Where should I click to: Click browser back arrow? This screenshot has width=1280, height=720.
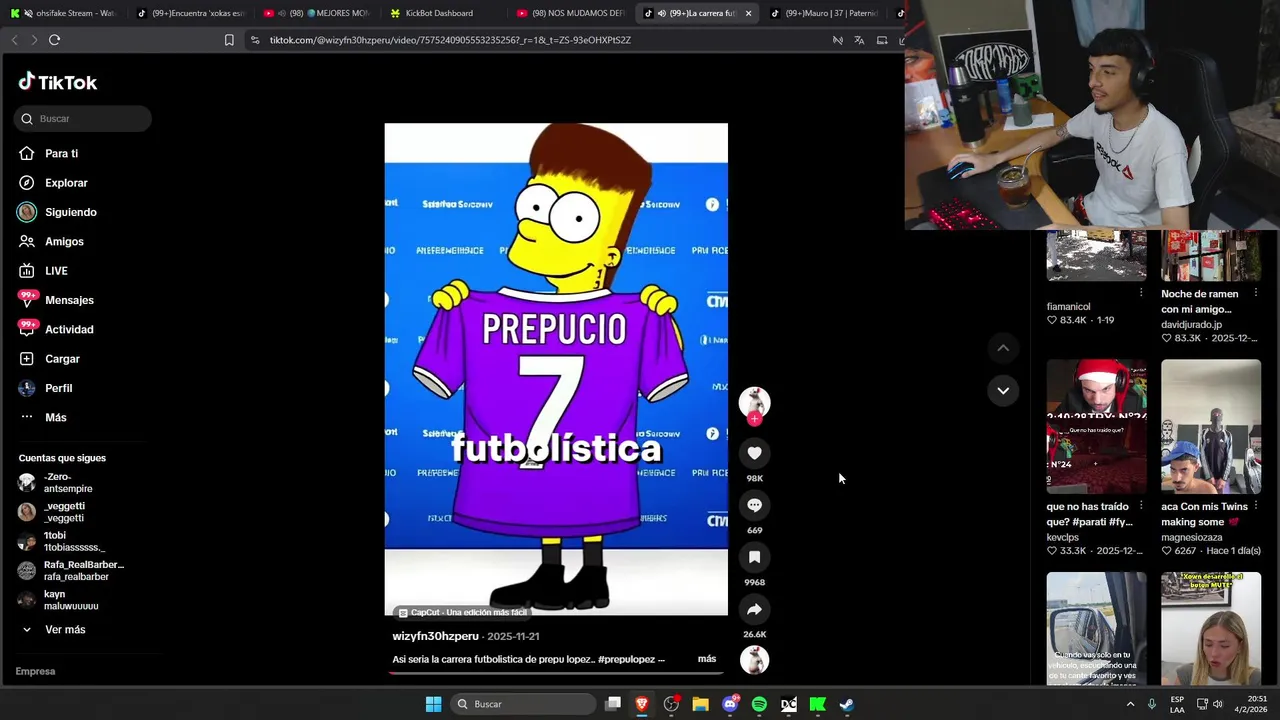(14, 40)
